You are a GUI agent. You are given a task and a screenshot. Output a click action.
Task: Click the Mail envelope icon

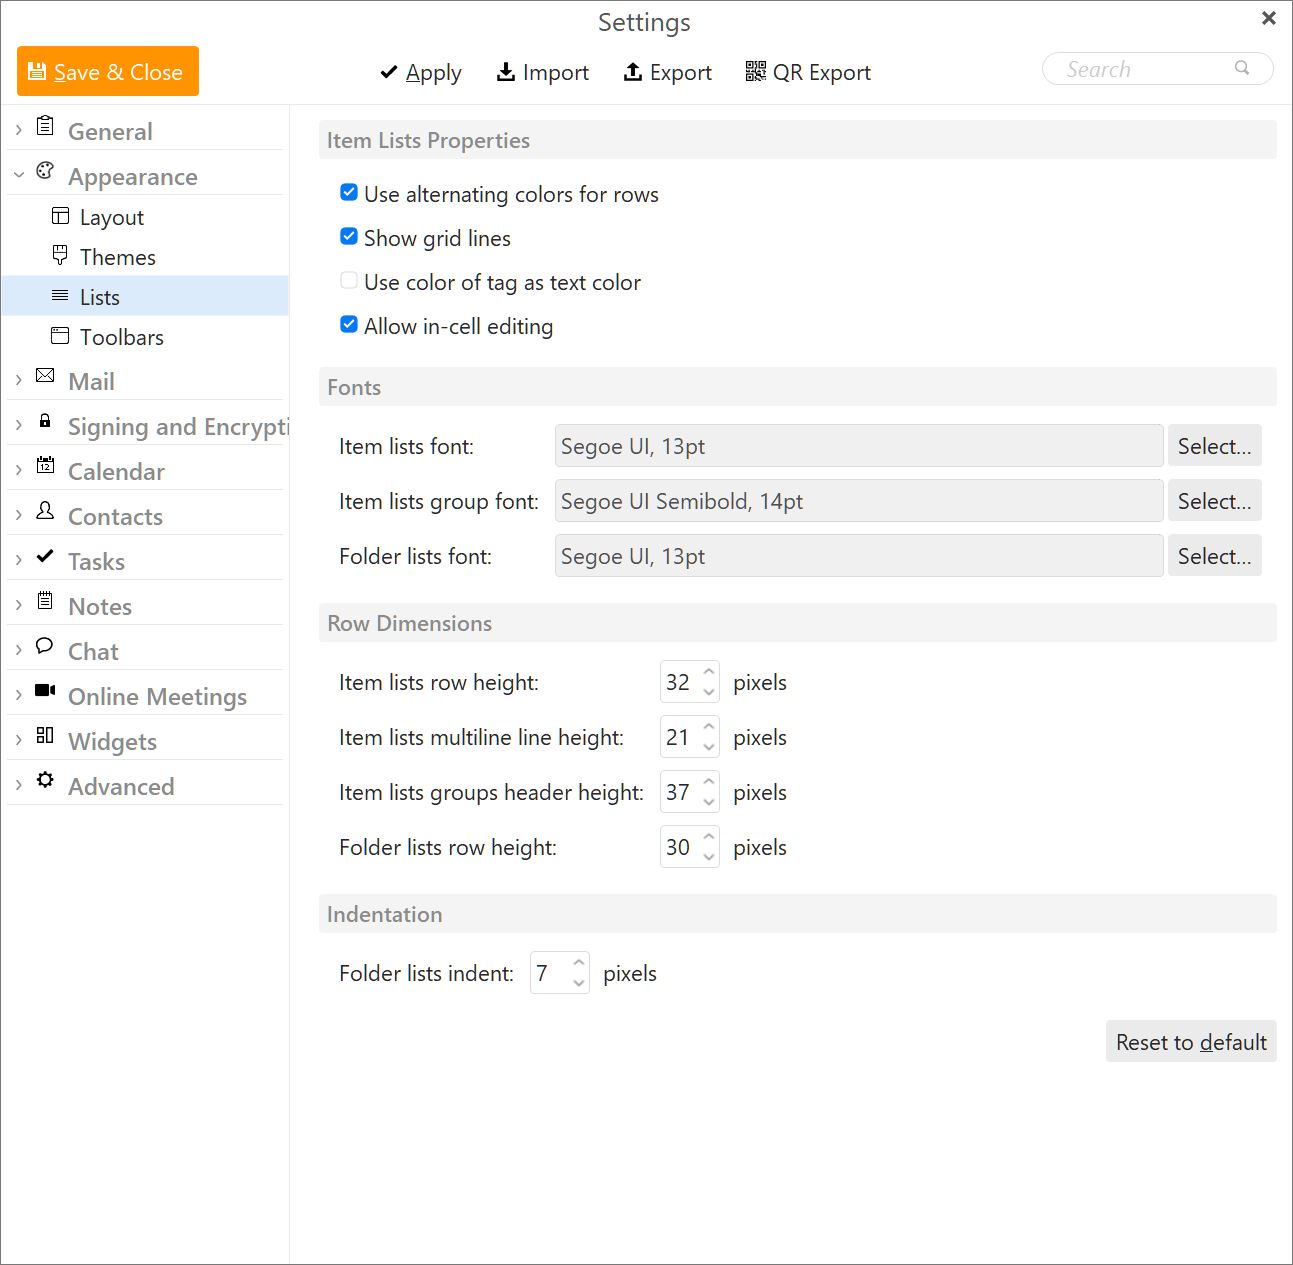[x=45, y=376]
